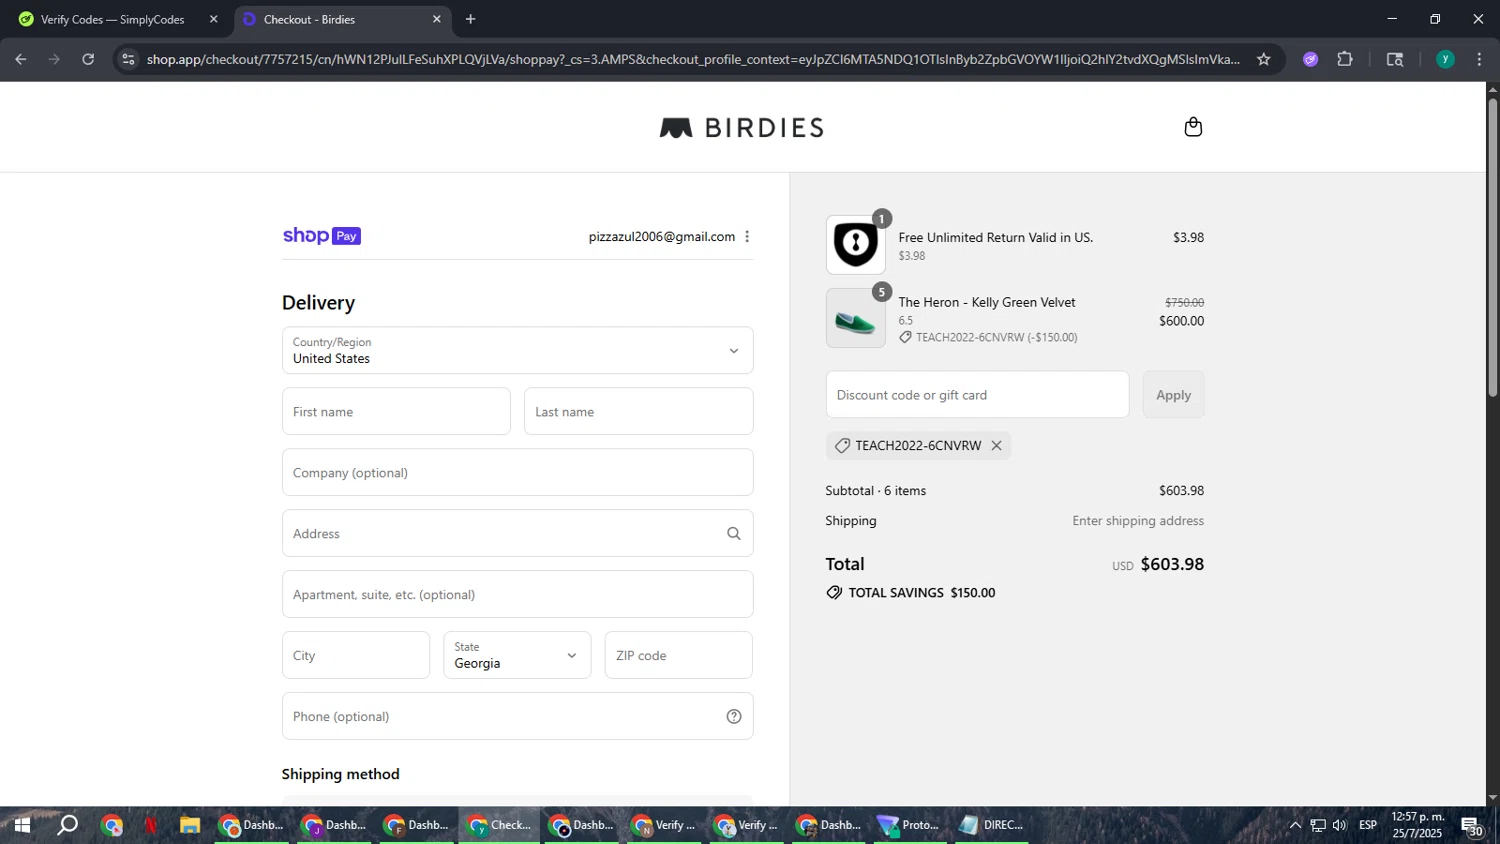Close the Checkout - Birdies tab
The width and height of the screenshot is (1500, 844).
point(437,19)
